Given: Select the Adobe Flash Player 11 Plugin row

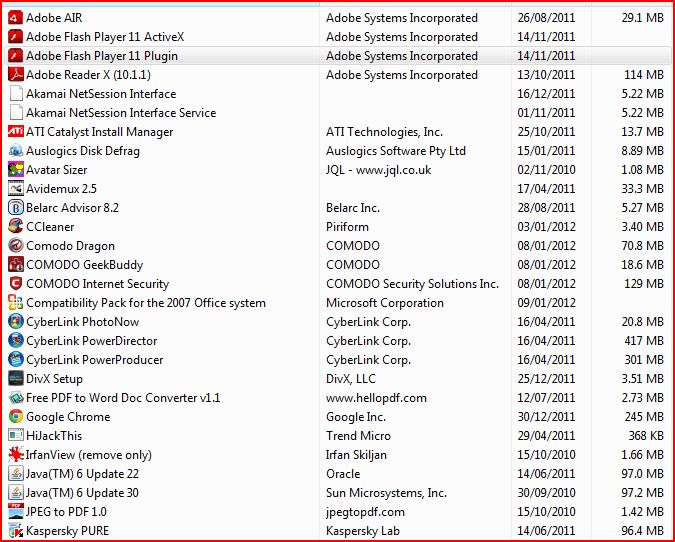Looking at the screenshot, I should (101, 56).
